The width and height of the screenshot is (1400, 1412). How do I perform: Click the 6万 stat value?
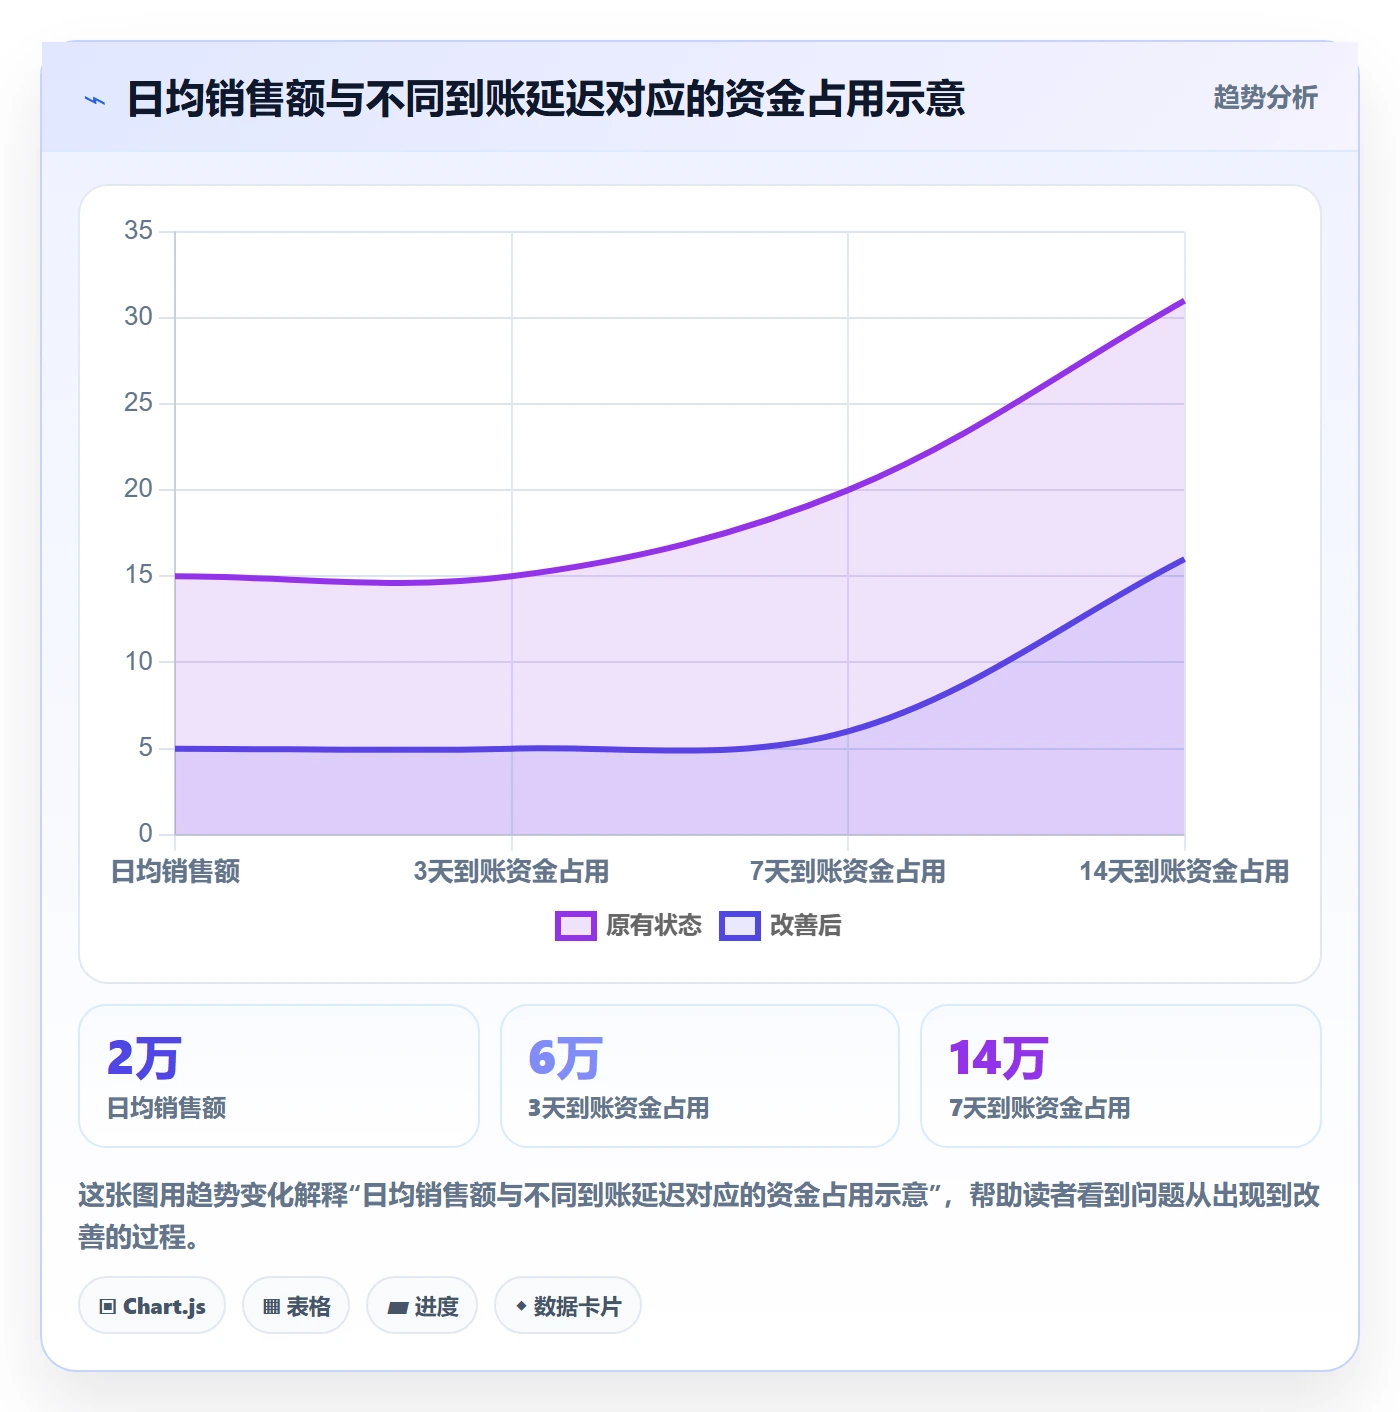[565, 1058]
